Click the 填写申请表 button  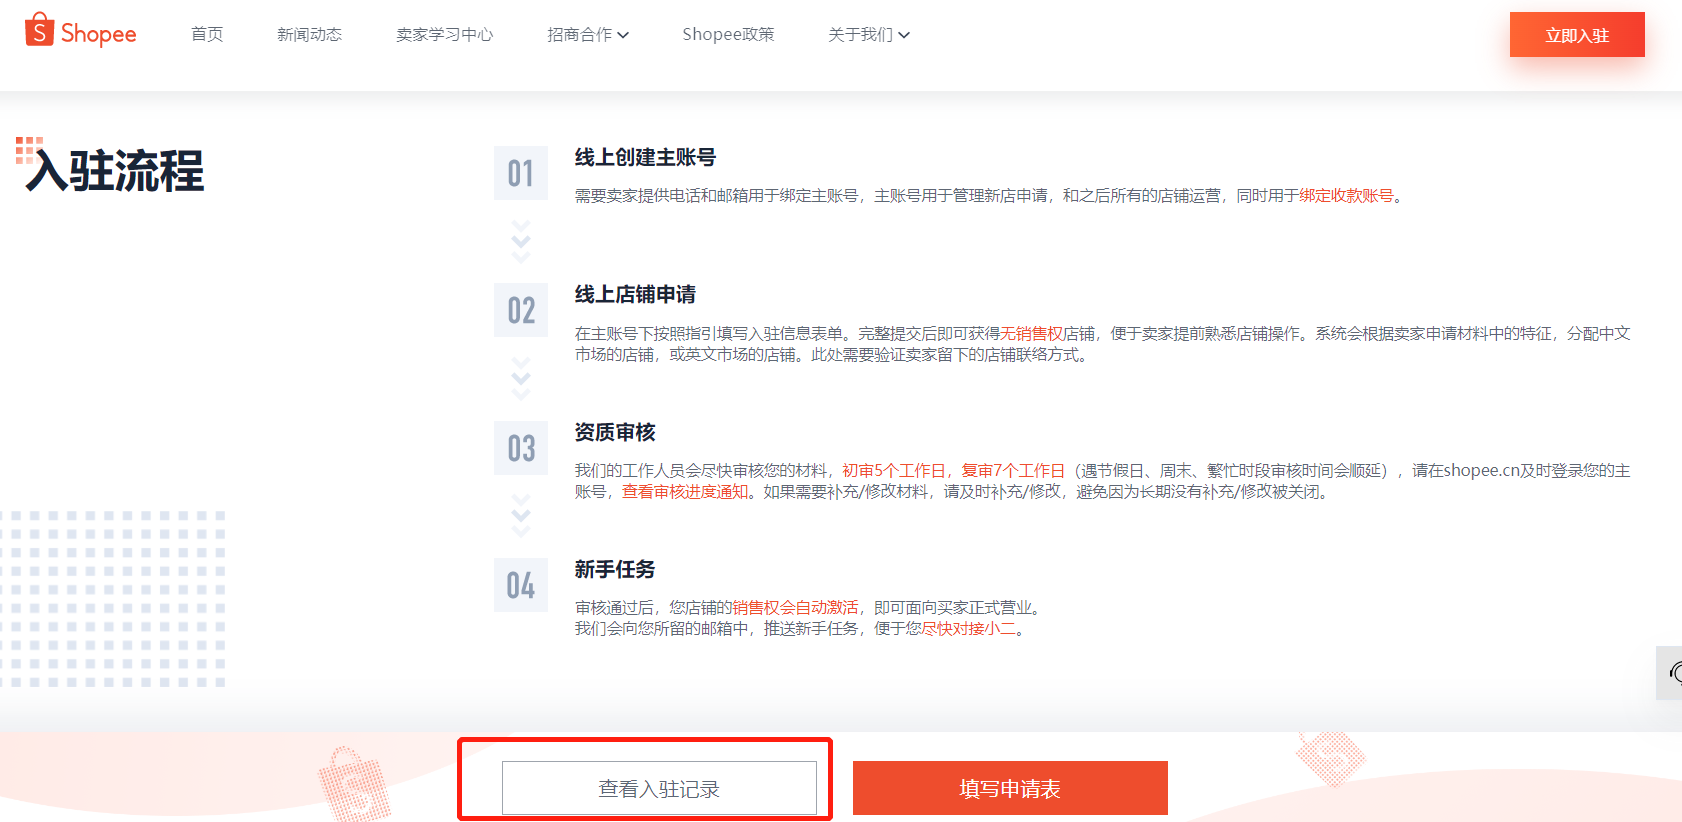coord(1010,789)
